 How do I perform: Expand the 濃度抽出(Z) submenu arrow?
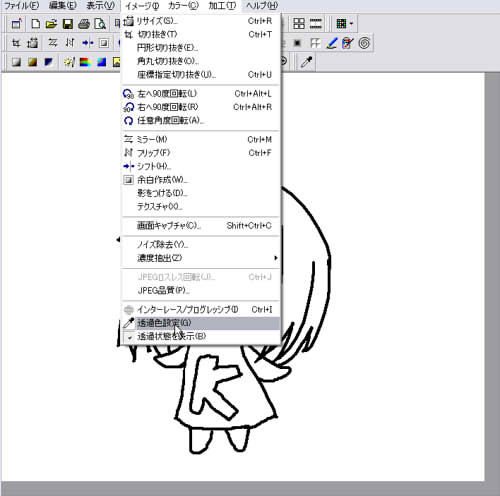tap(275, 258)
